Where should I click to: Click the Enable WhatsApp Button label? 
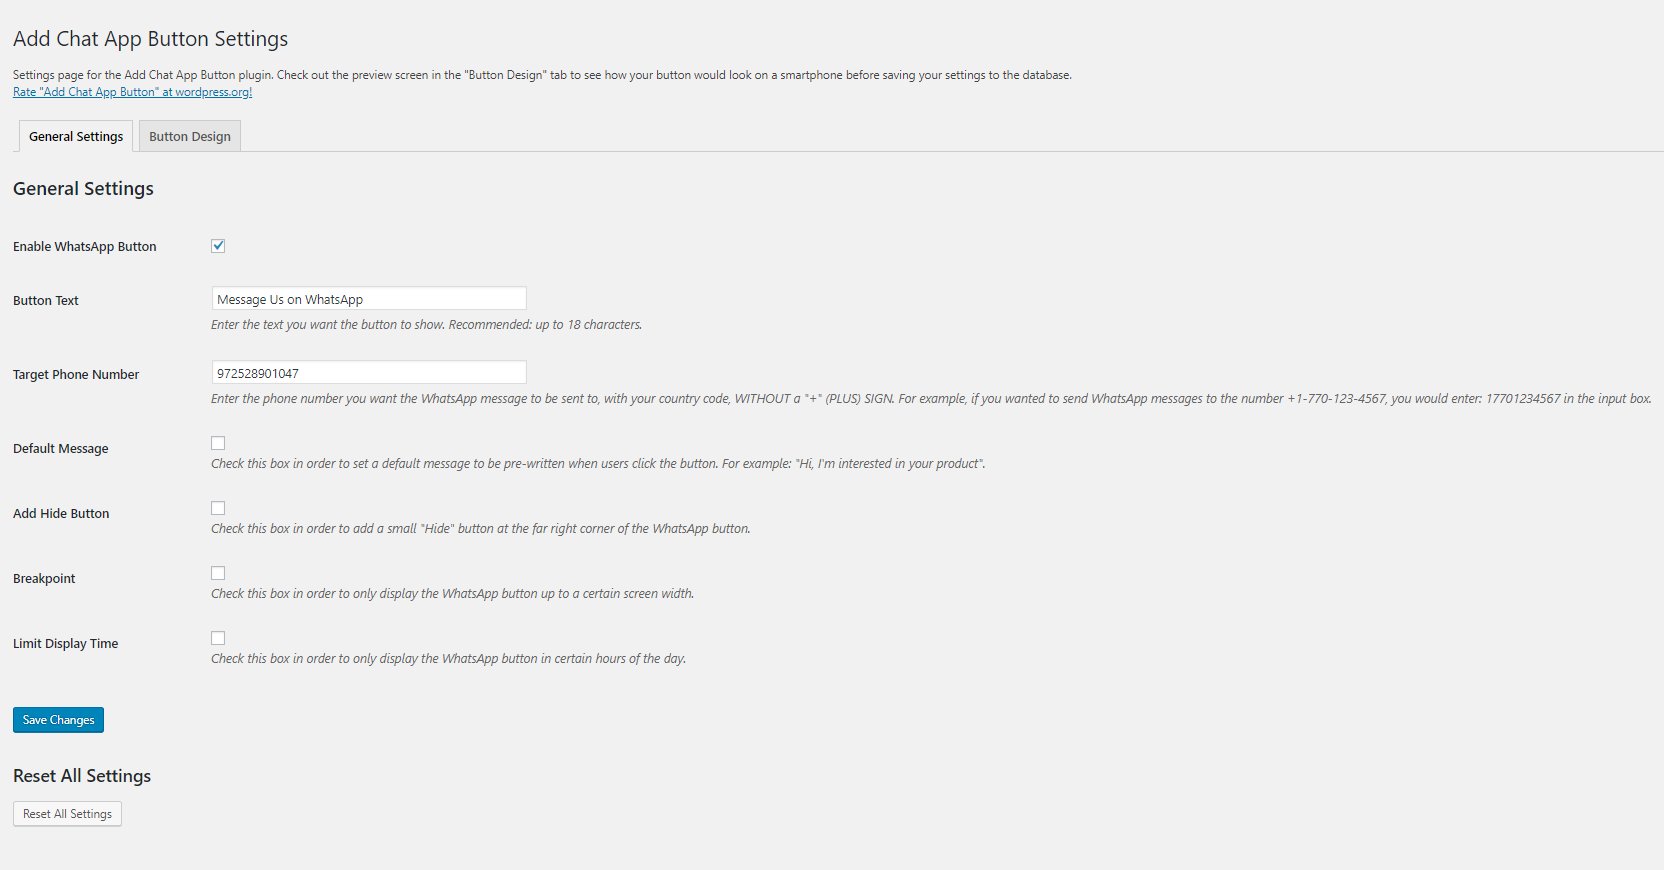pos(85,247)
